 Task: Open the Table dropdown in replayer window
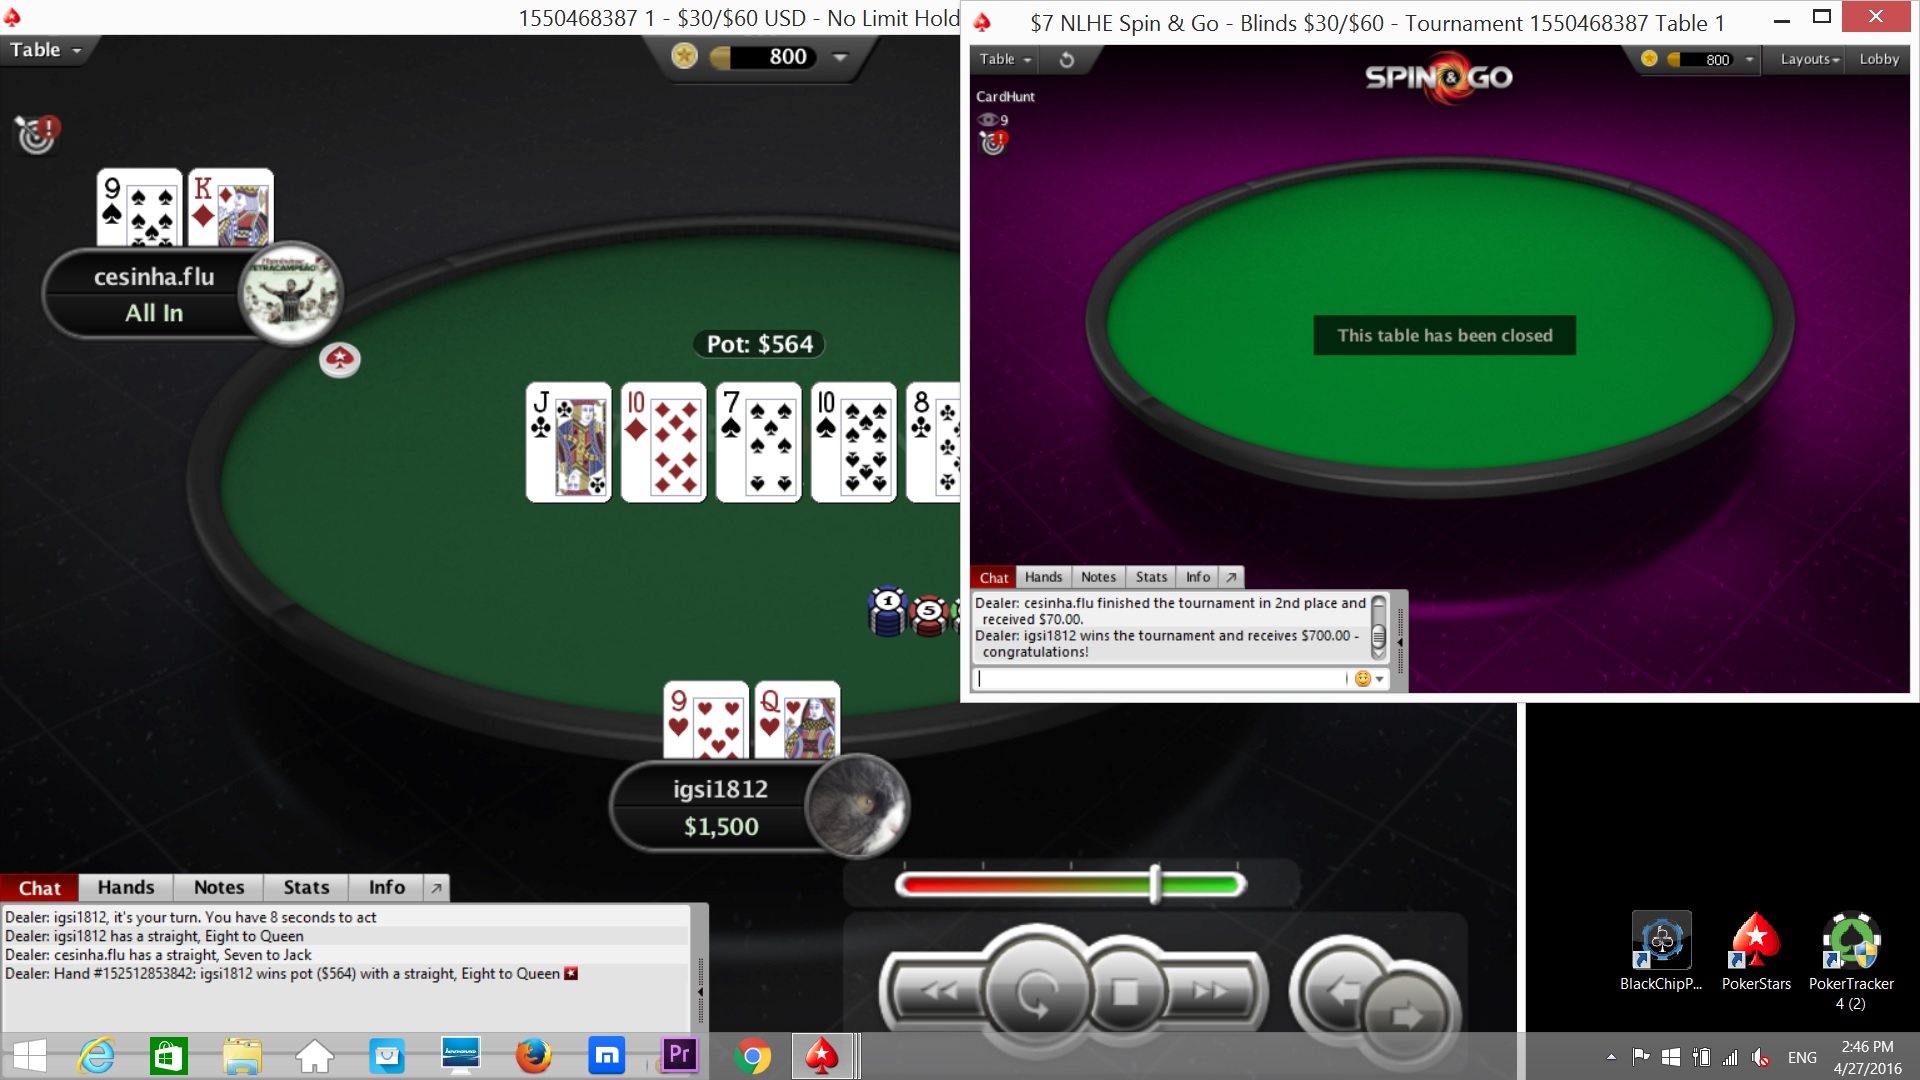coord(45,50)
